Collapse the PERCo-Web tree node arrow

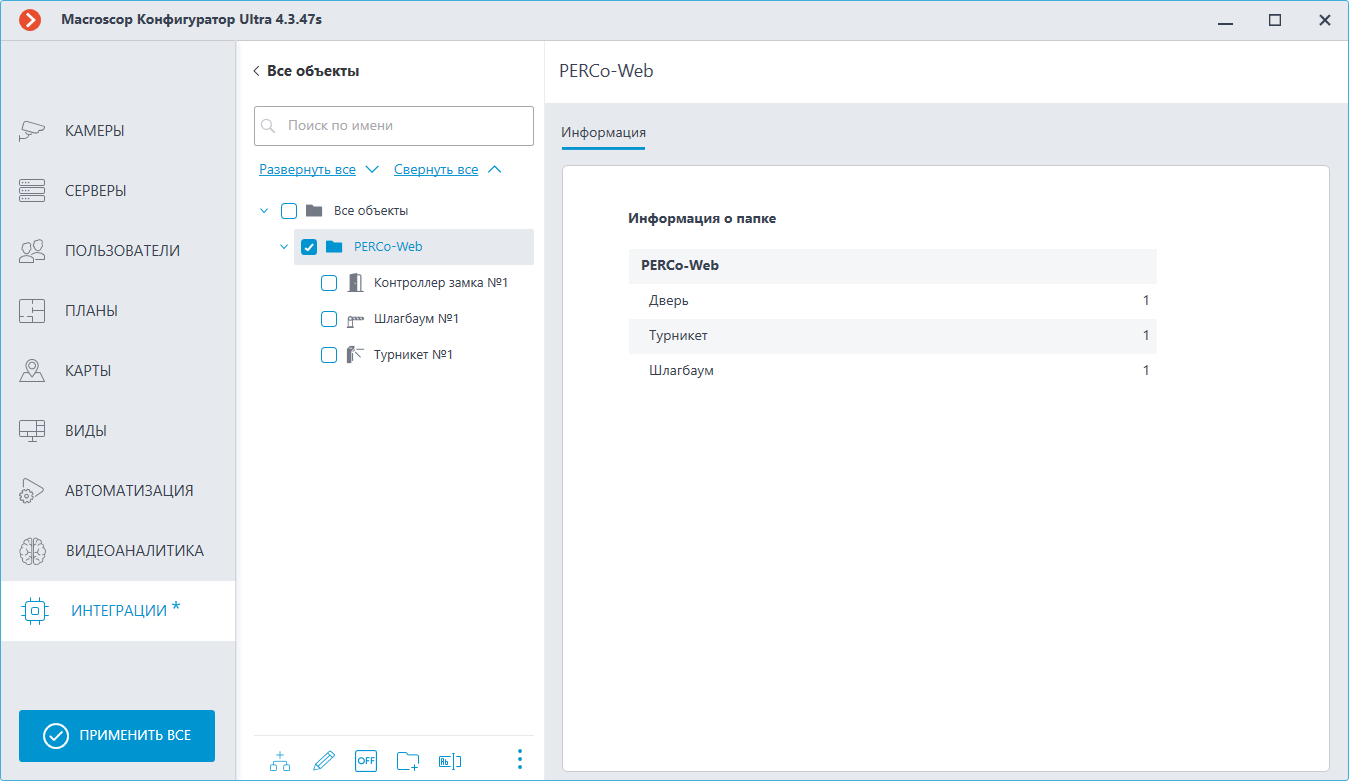284,247
